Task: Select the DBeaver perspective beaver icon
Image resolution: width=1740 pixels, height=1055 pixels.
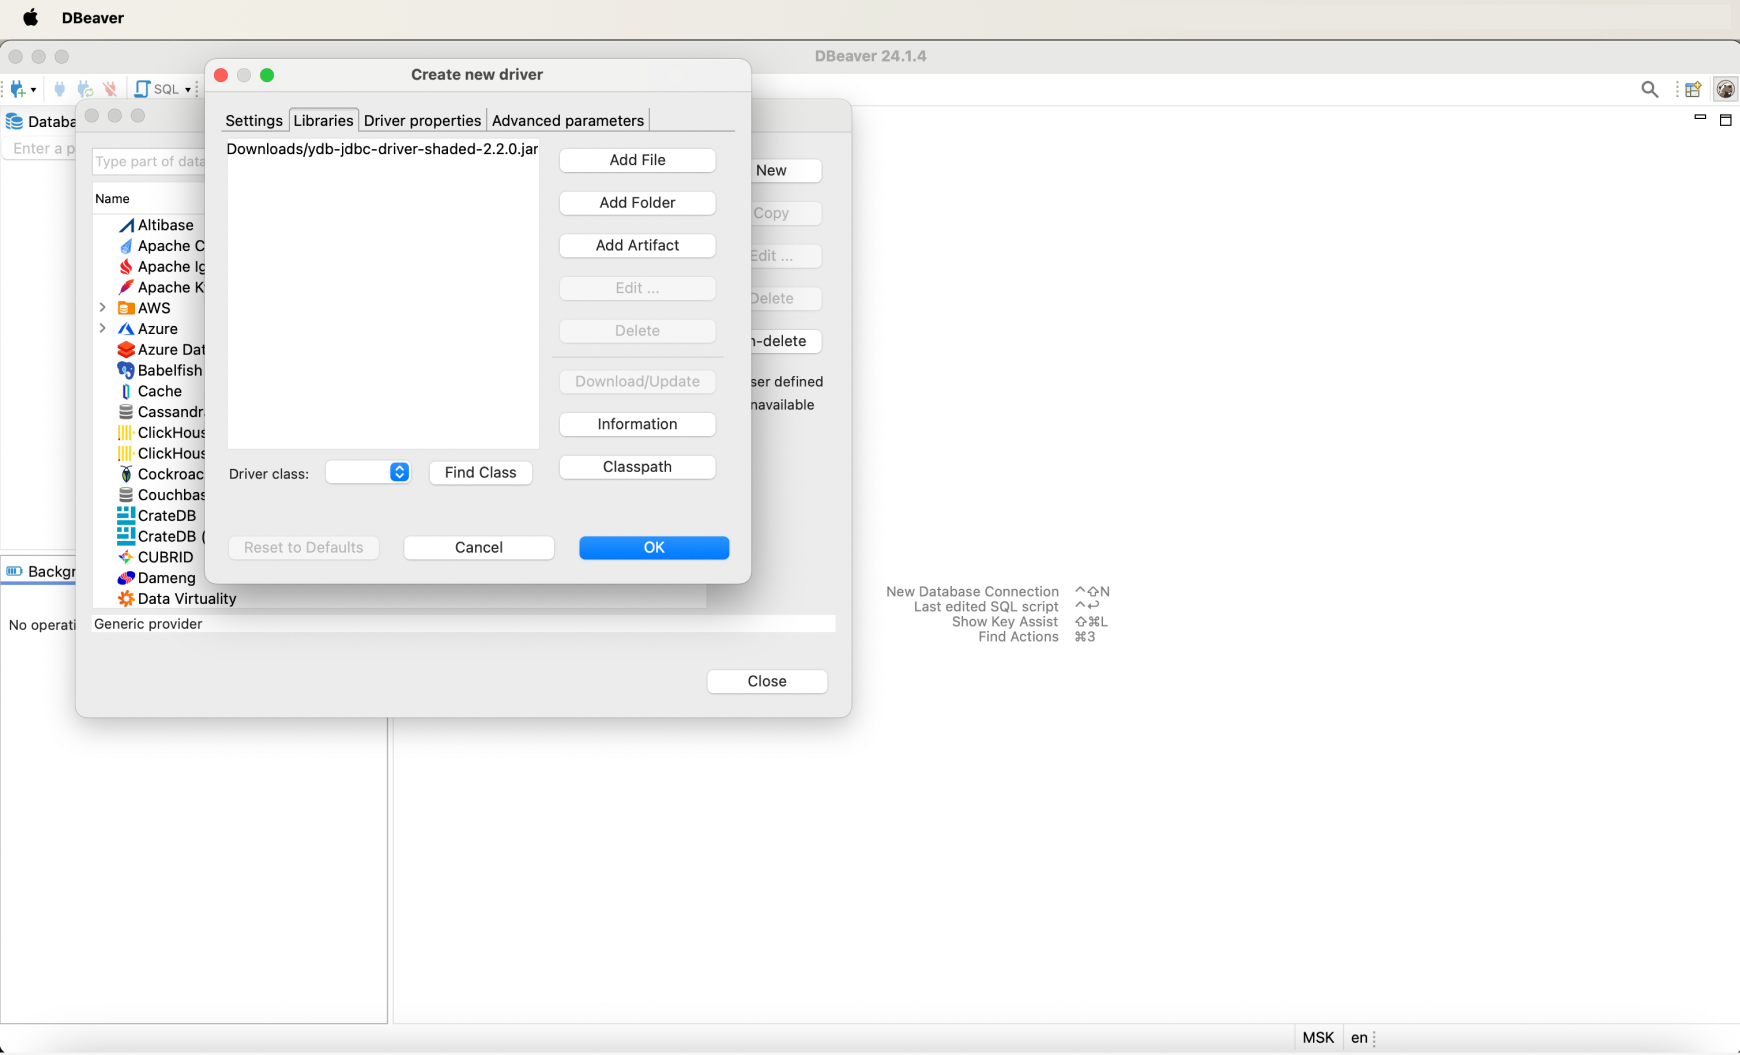Action: click(1725, 90)
